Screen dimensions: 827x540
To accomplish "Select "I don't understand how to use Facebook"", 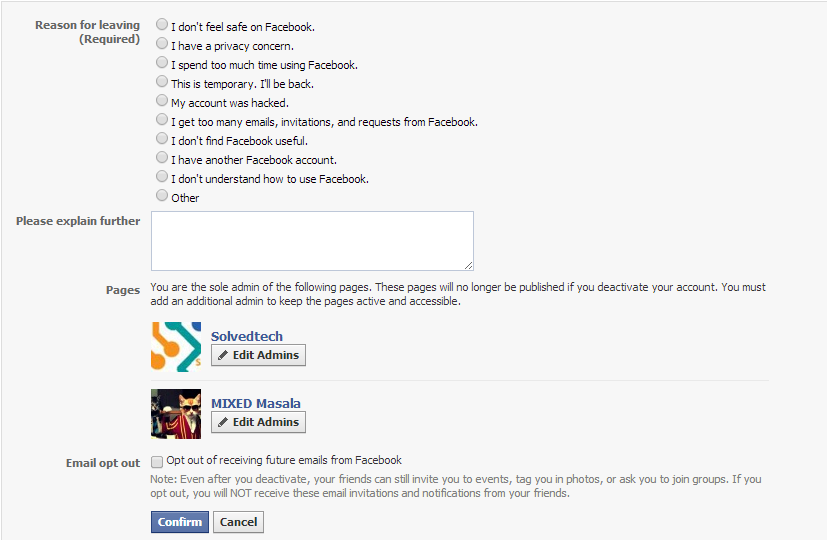I will [162, 177].
